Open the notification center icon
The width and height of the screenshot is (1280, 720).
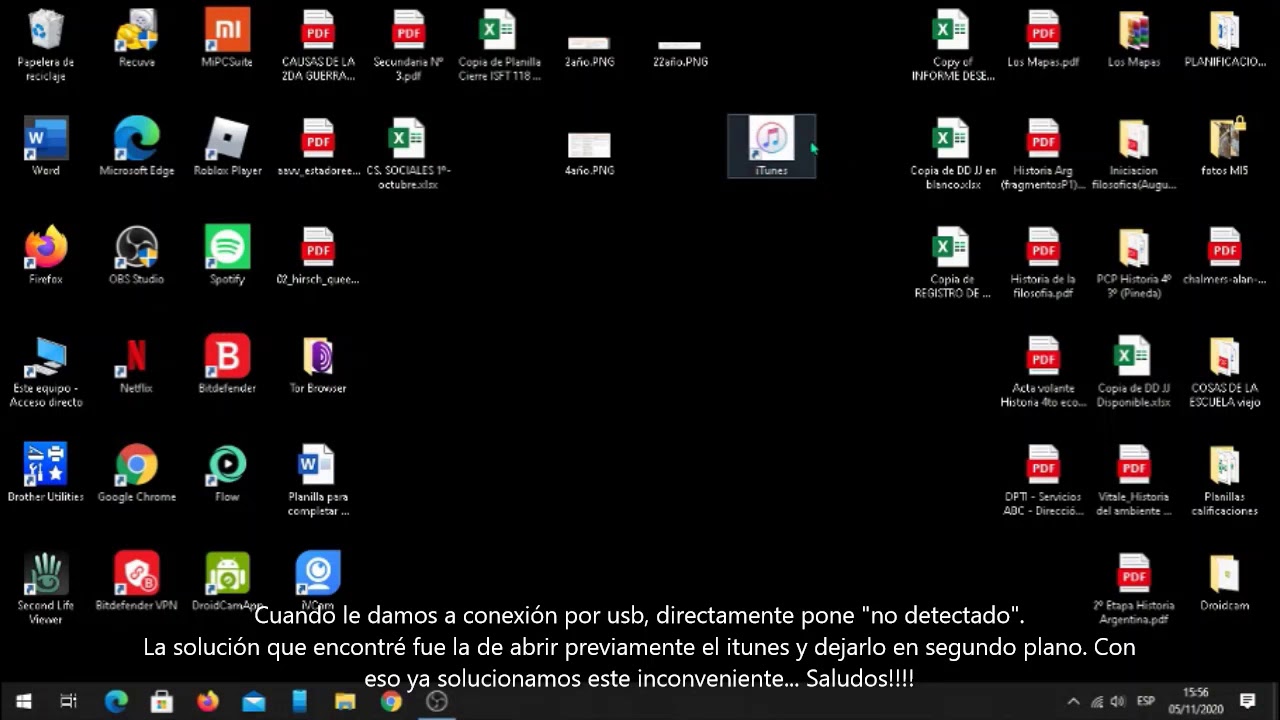pos(1248,701)
